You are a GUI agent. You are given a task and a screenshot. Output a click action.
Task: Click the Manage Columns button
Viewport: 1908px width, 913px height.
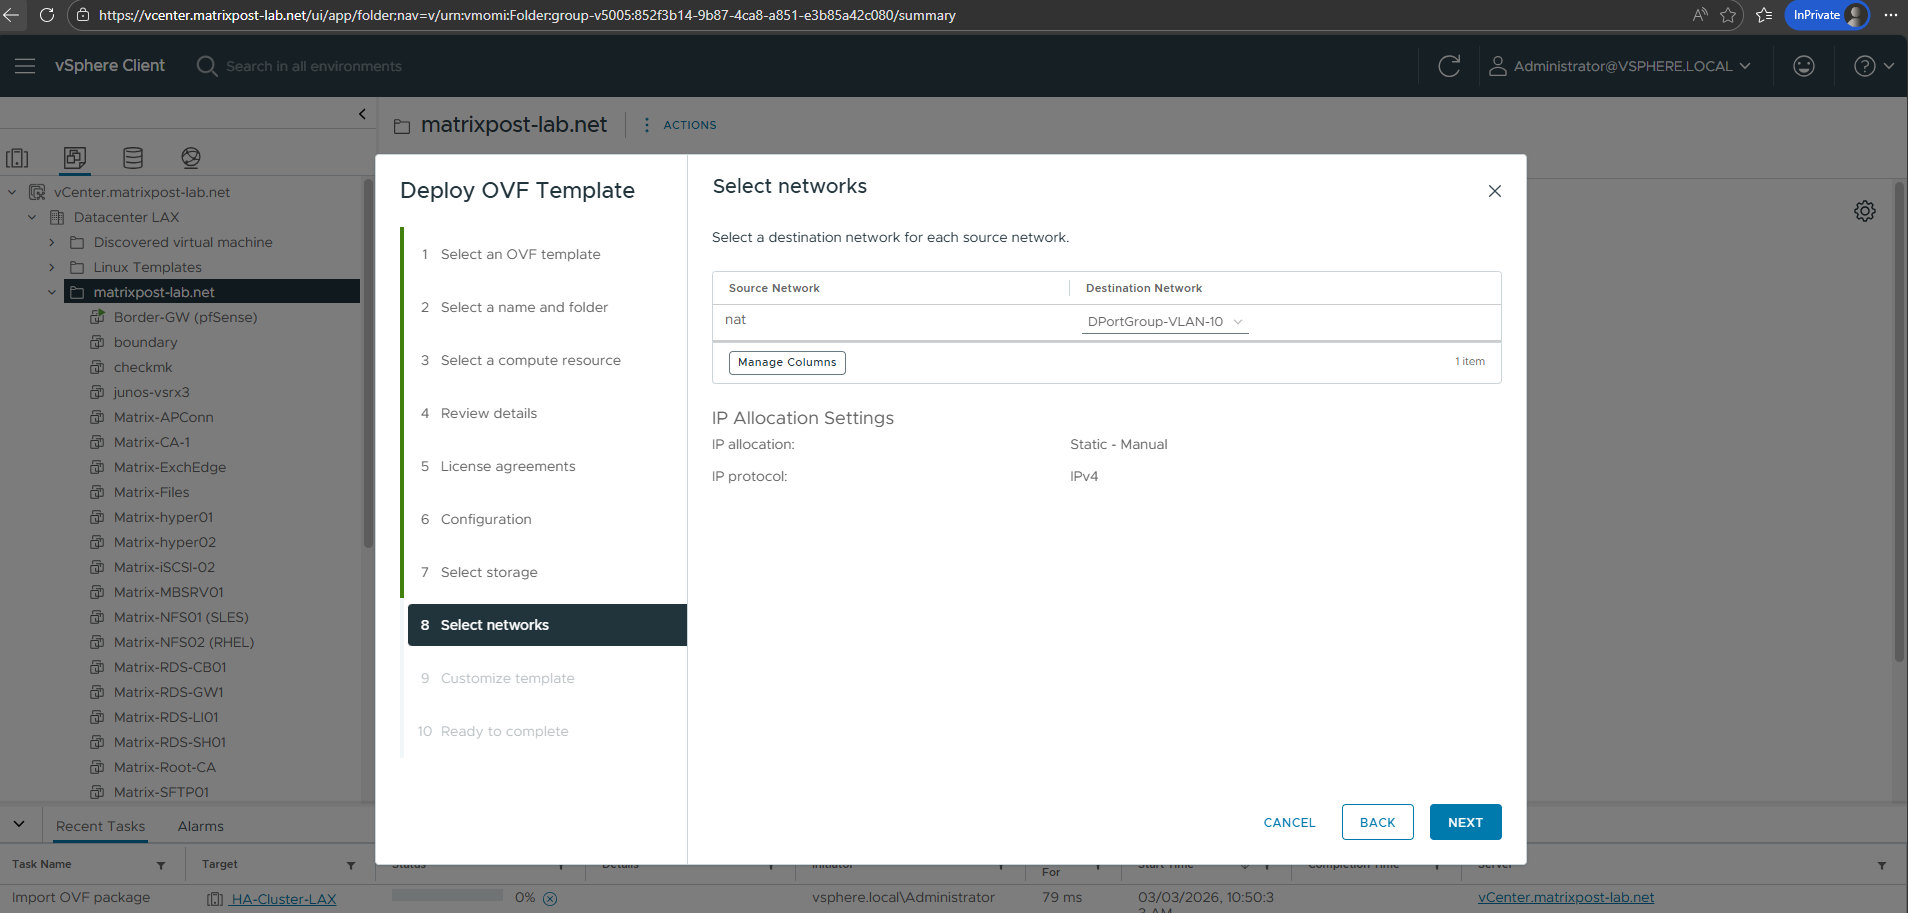(787, 362)
